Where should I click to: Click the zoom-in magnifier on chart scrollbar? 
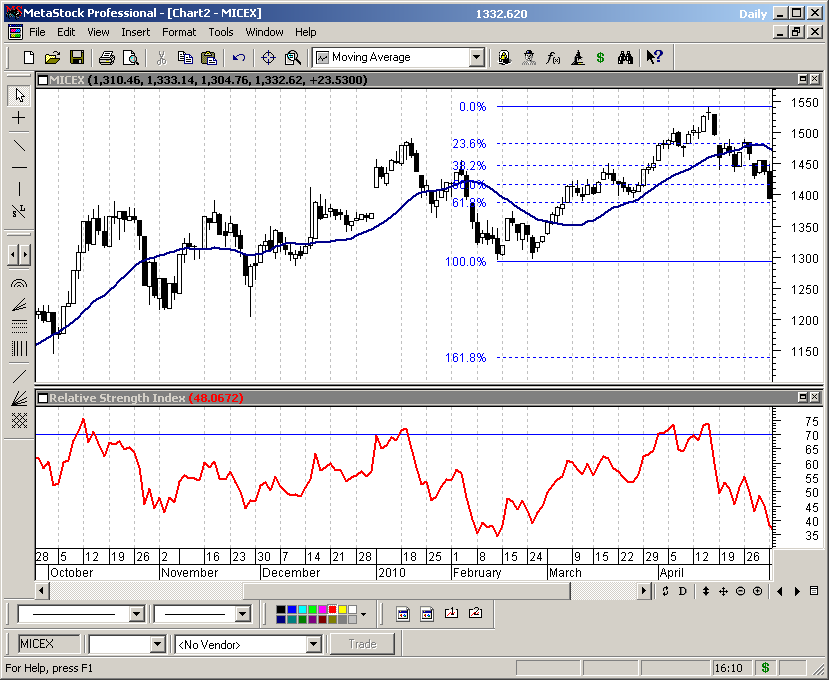point(757,591)
